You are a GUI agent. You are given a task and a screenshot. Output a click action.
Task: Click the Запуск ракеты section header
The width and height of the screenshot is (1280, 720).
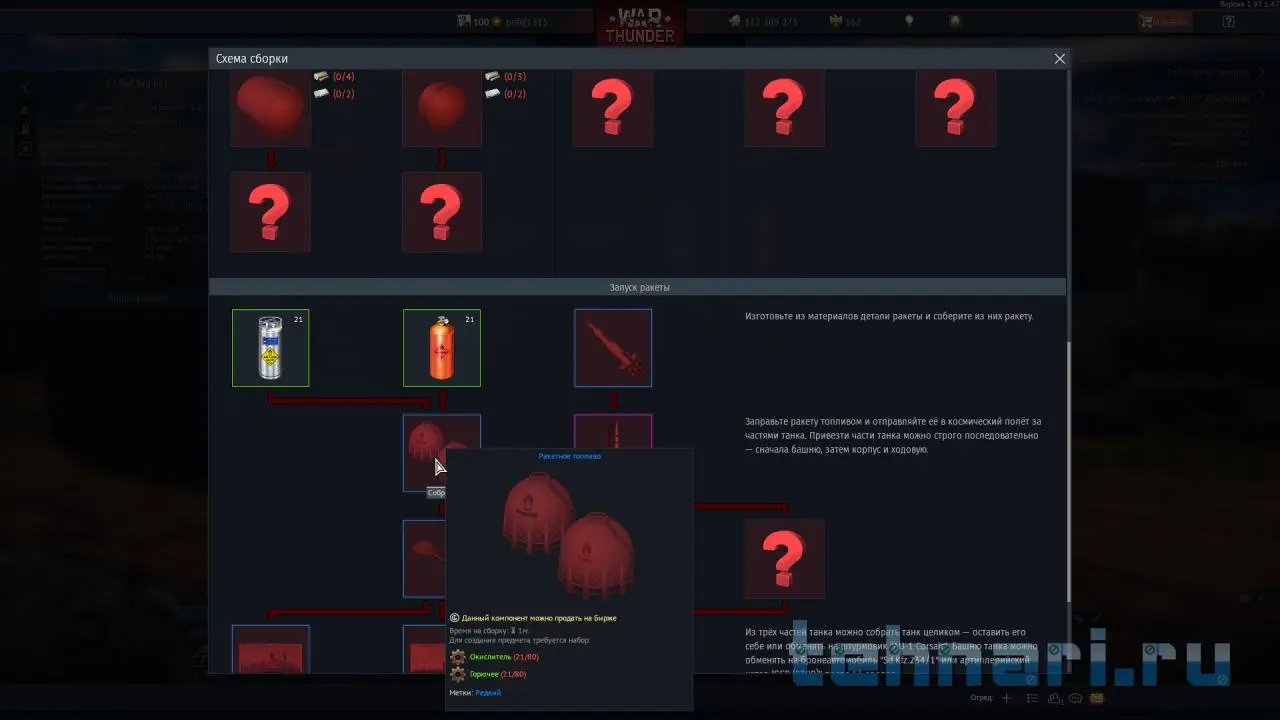coord(639,287)
